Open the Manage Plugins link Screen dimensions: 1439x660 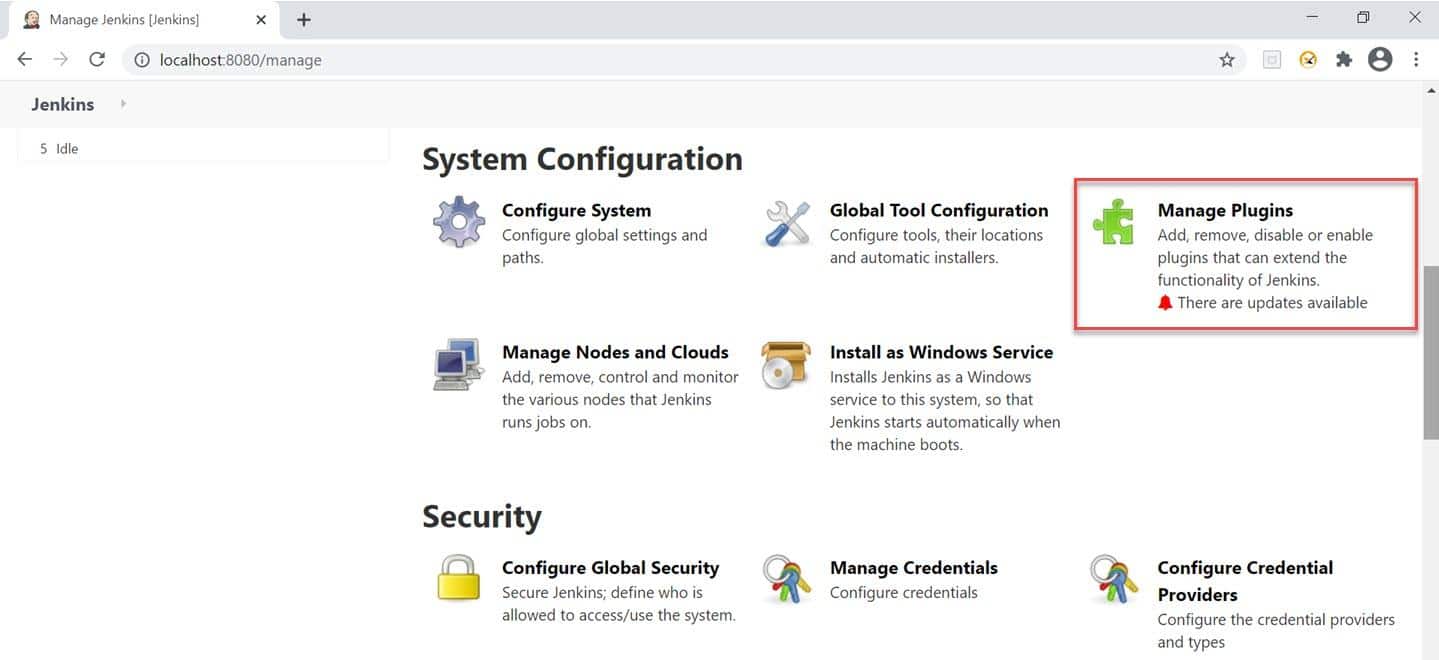1225,210
